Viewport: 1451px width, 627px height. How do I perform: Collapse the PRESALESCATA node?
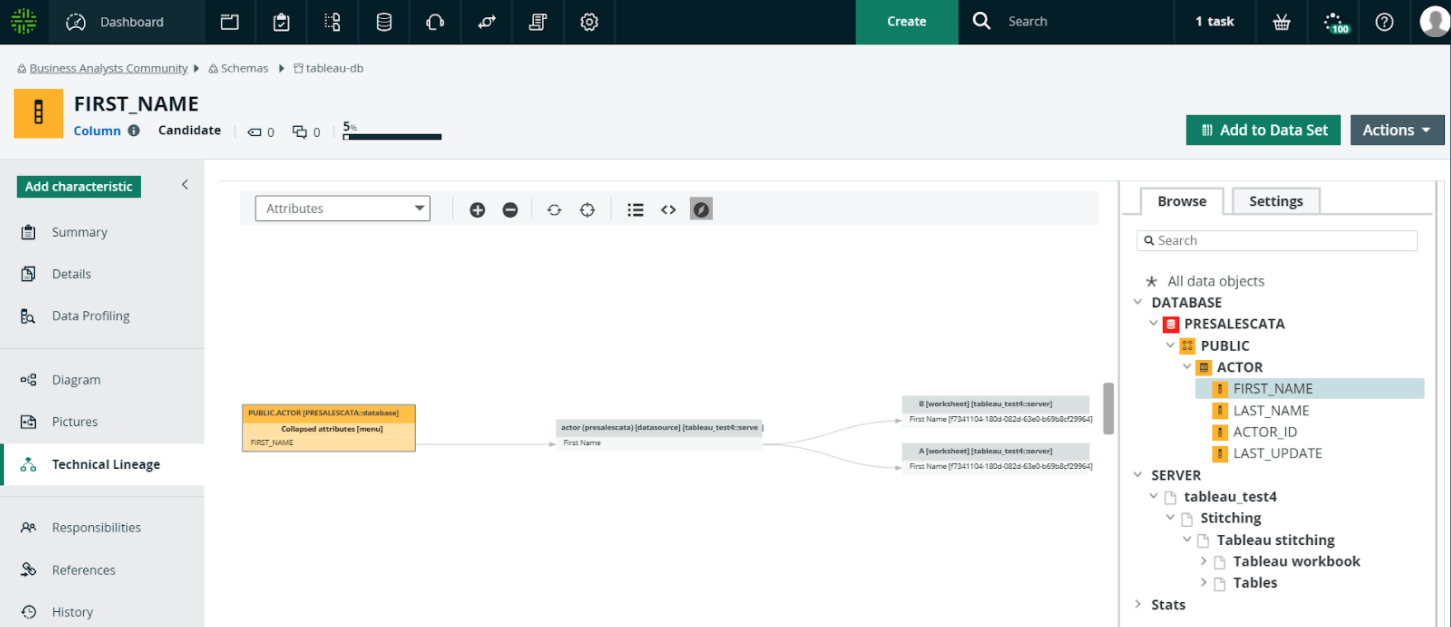tap(1154, 324)
